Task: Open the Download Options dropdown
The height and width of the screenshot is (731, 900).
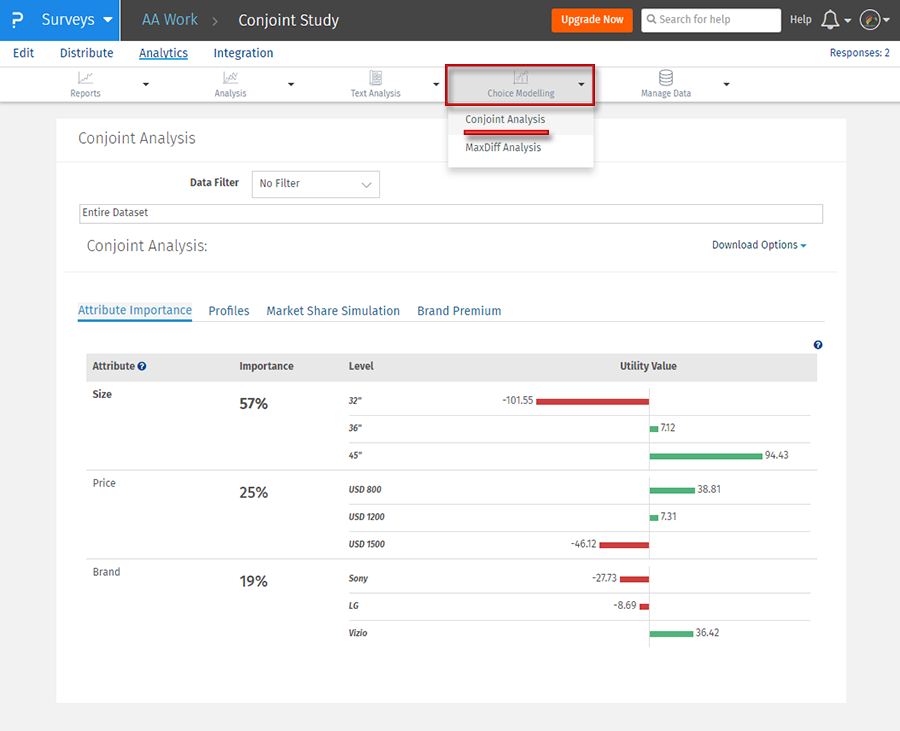Action: point(759,245)
